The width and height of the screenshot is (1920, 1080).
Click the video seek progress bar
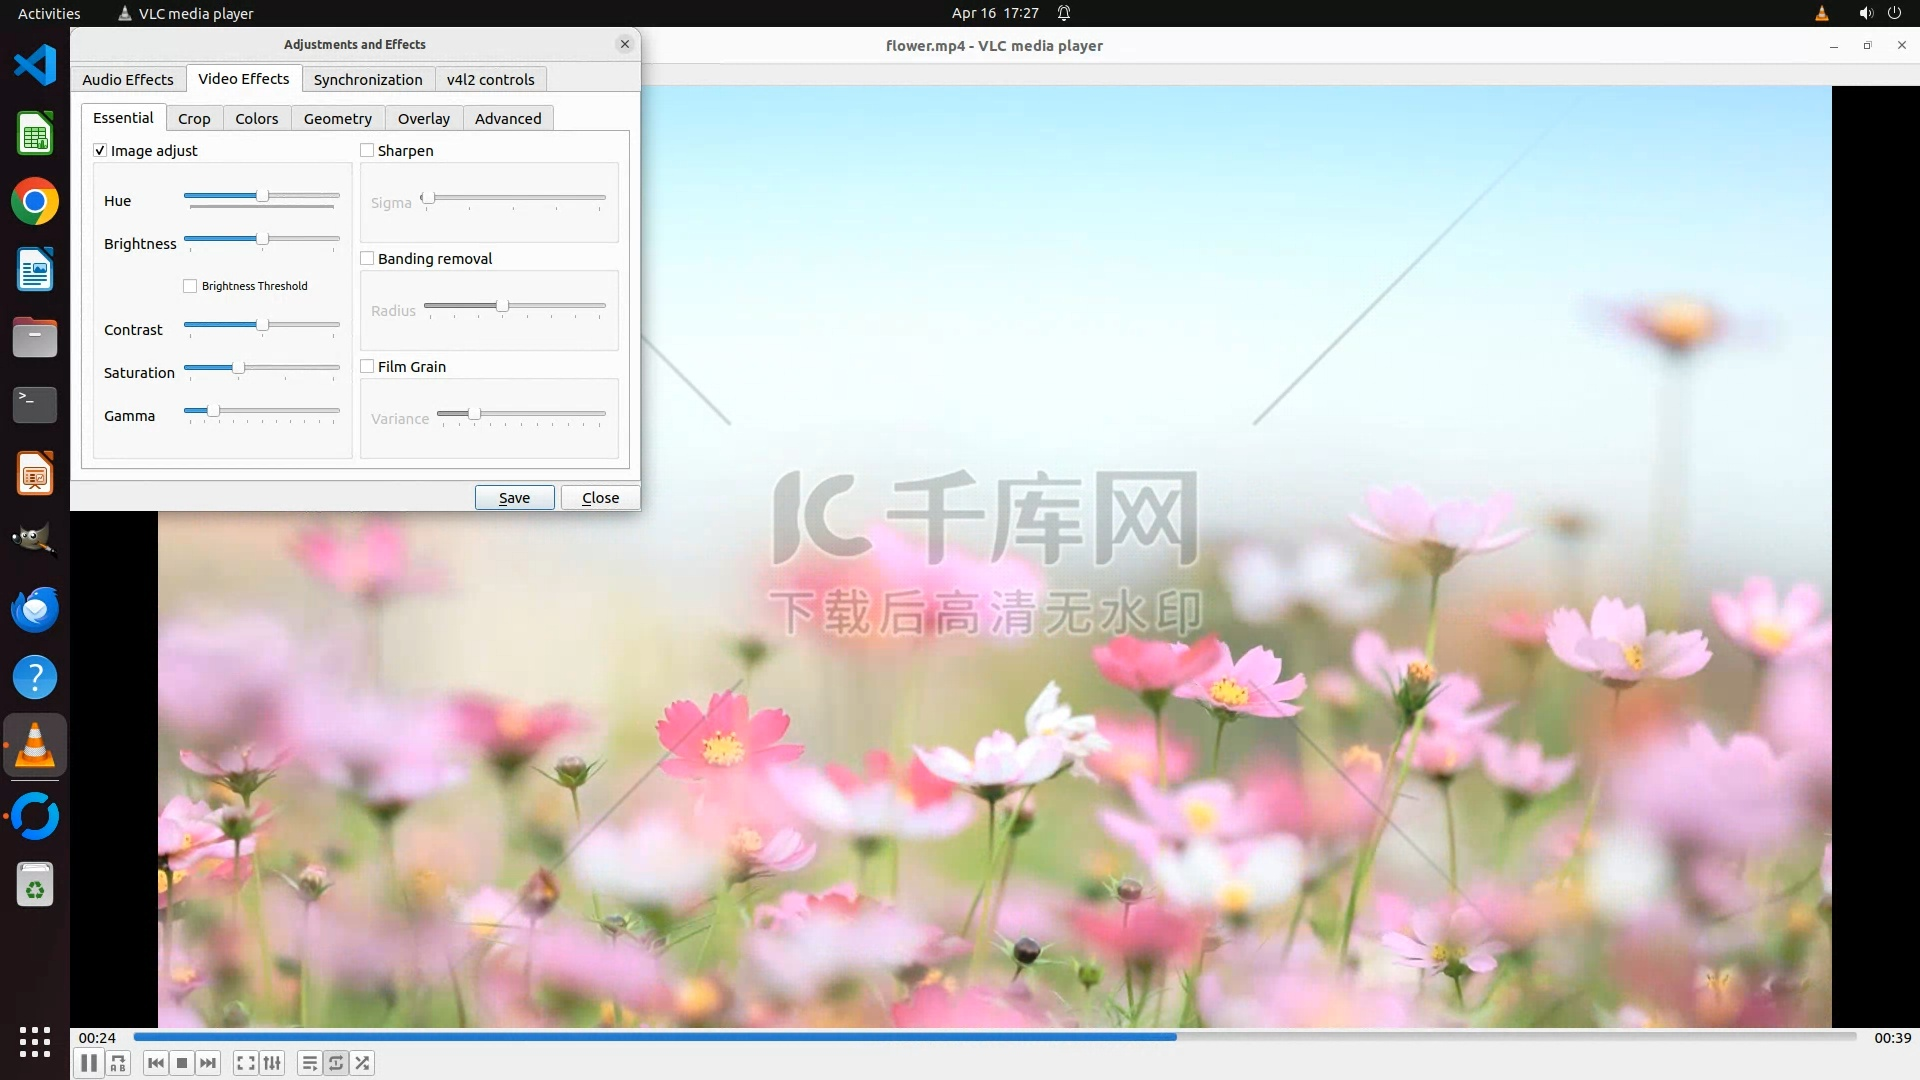pyautogui.click(x=995, y=1038)
